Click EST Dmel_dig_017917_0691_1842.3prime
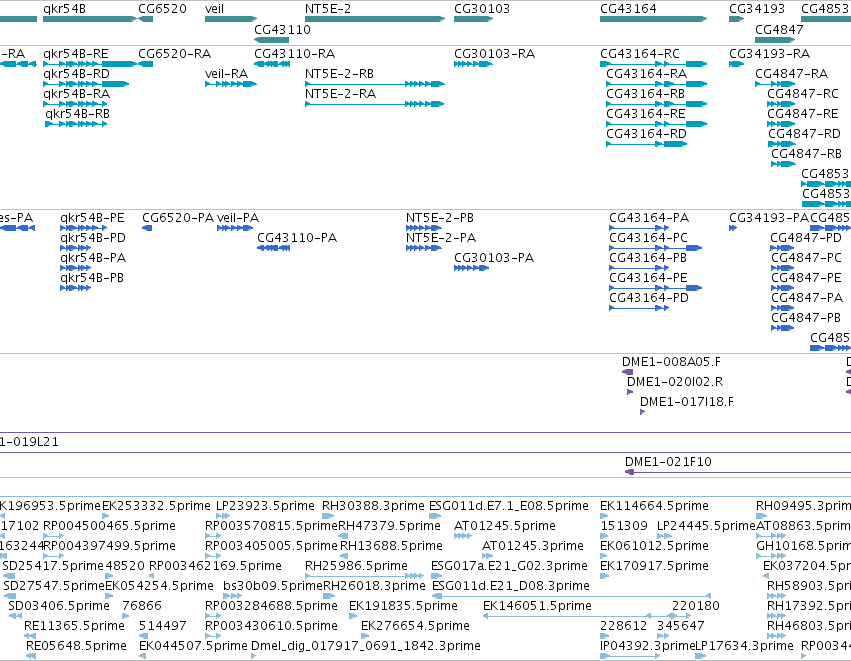The height and width of the screenshot is (661, 851). [253, 657]
